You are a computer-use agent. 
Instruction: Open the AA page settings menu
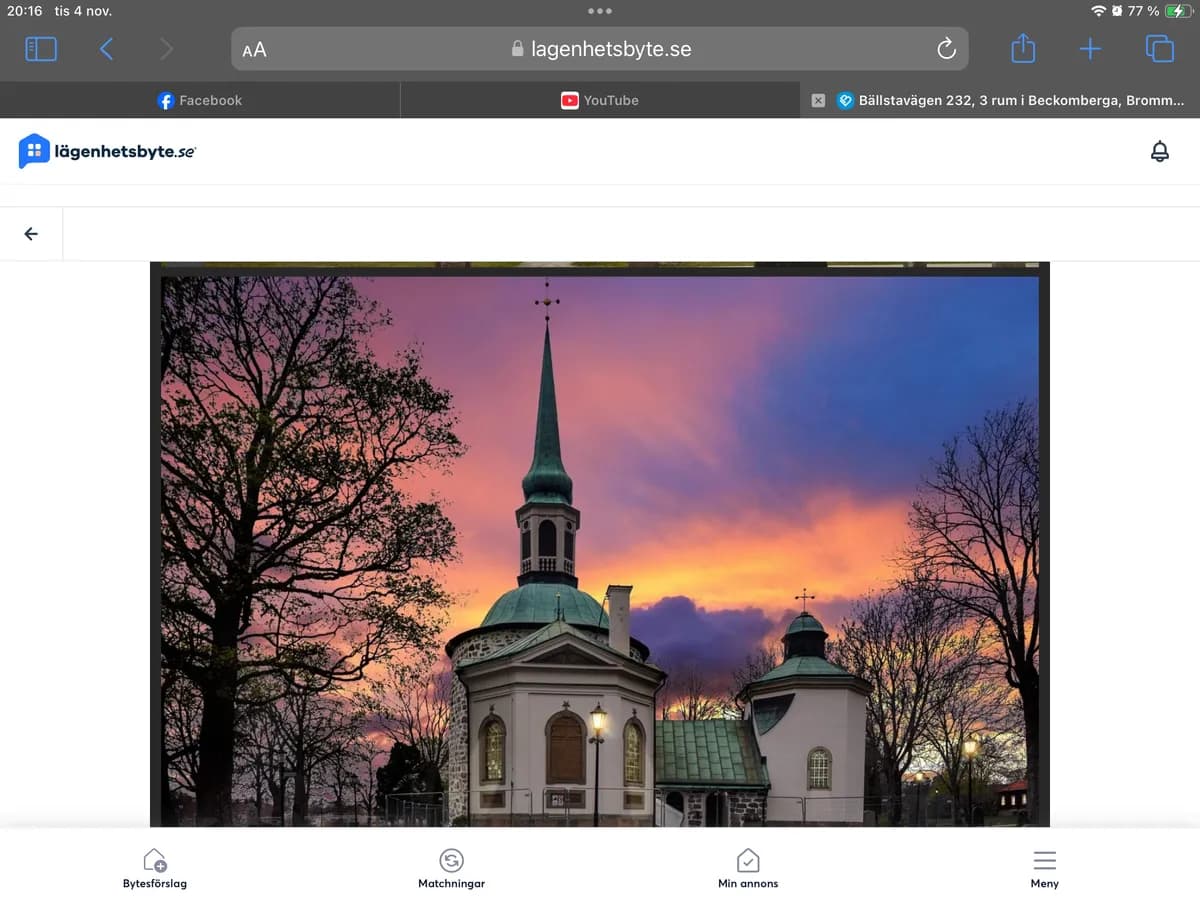click(x=254, y=49)
